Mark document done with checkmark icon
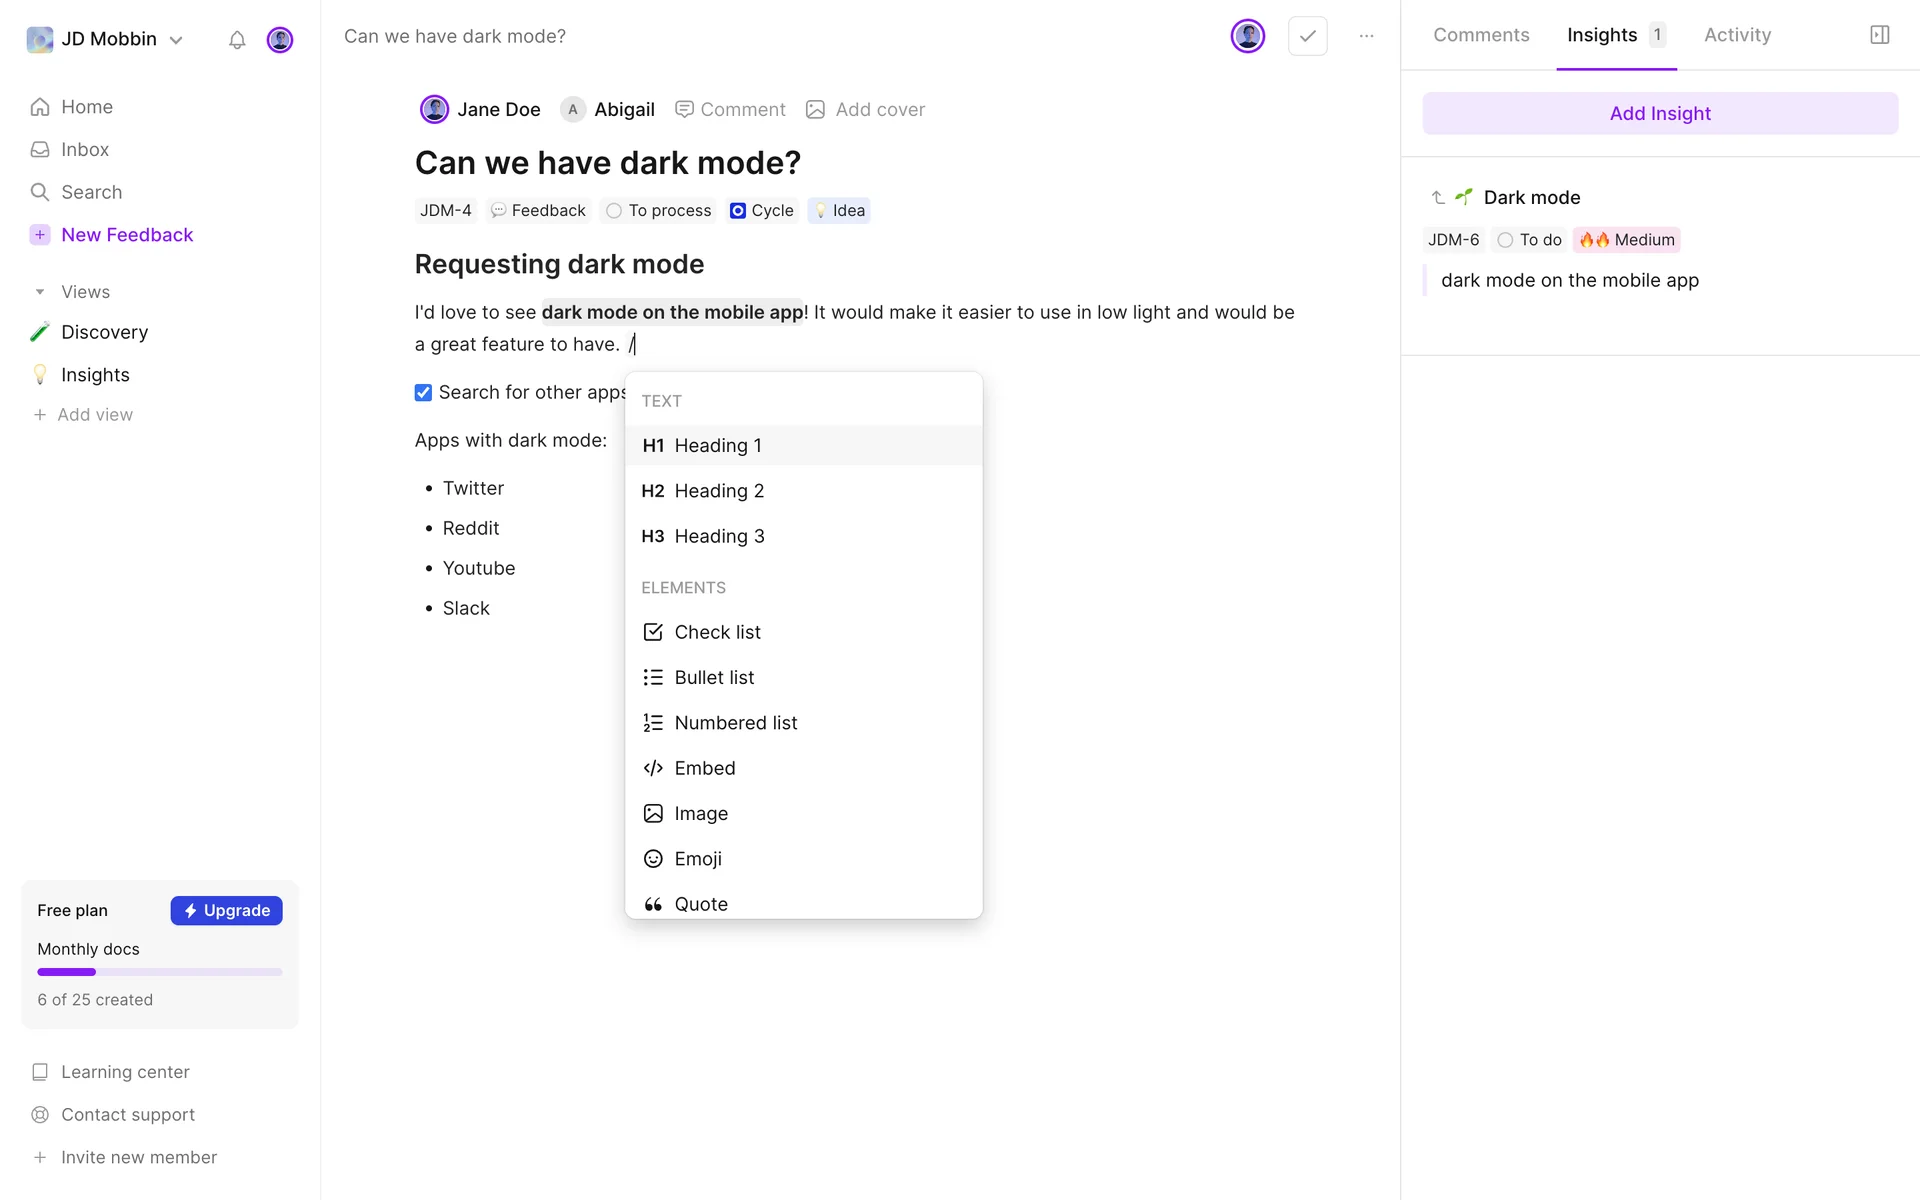The width and height of the screenshot is (1920, 1200). (x=1307, y=36)
